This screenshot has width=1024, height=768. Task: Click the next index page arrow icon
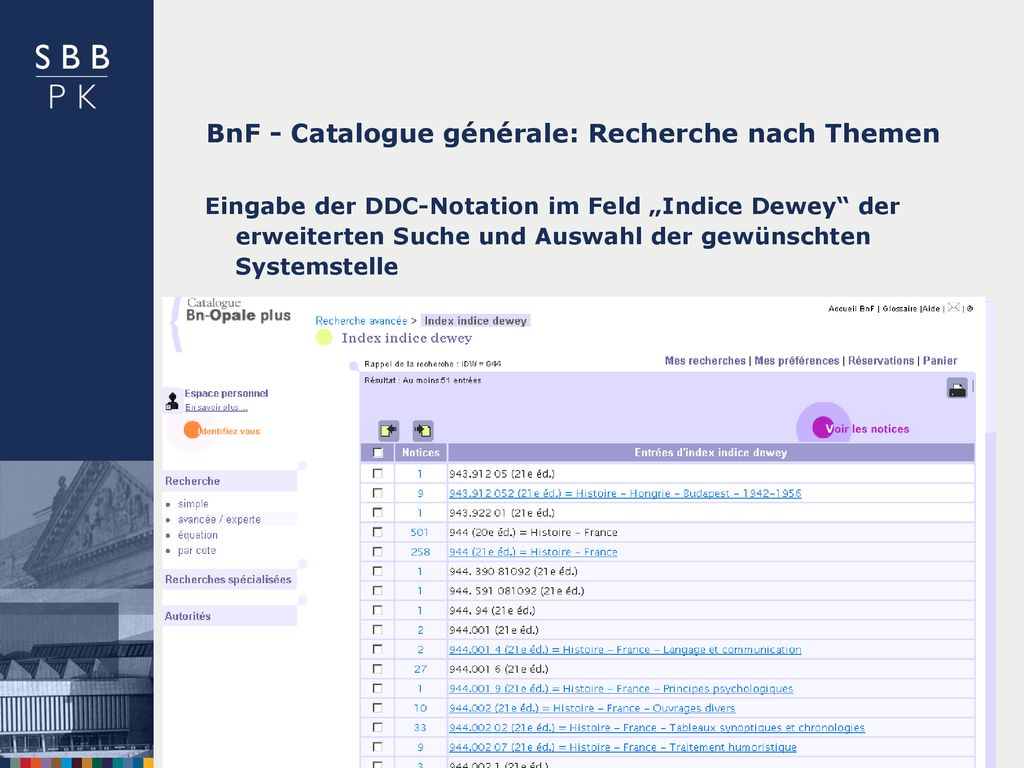click(423, 430)
